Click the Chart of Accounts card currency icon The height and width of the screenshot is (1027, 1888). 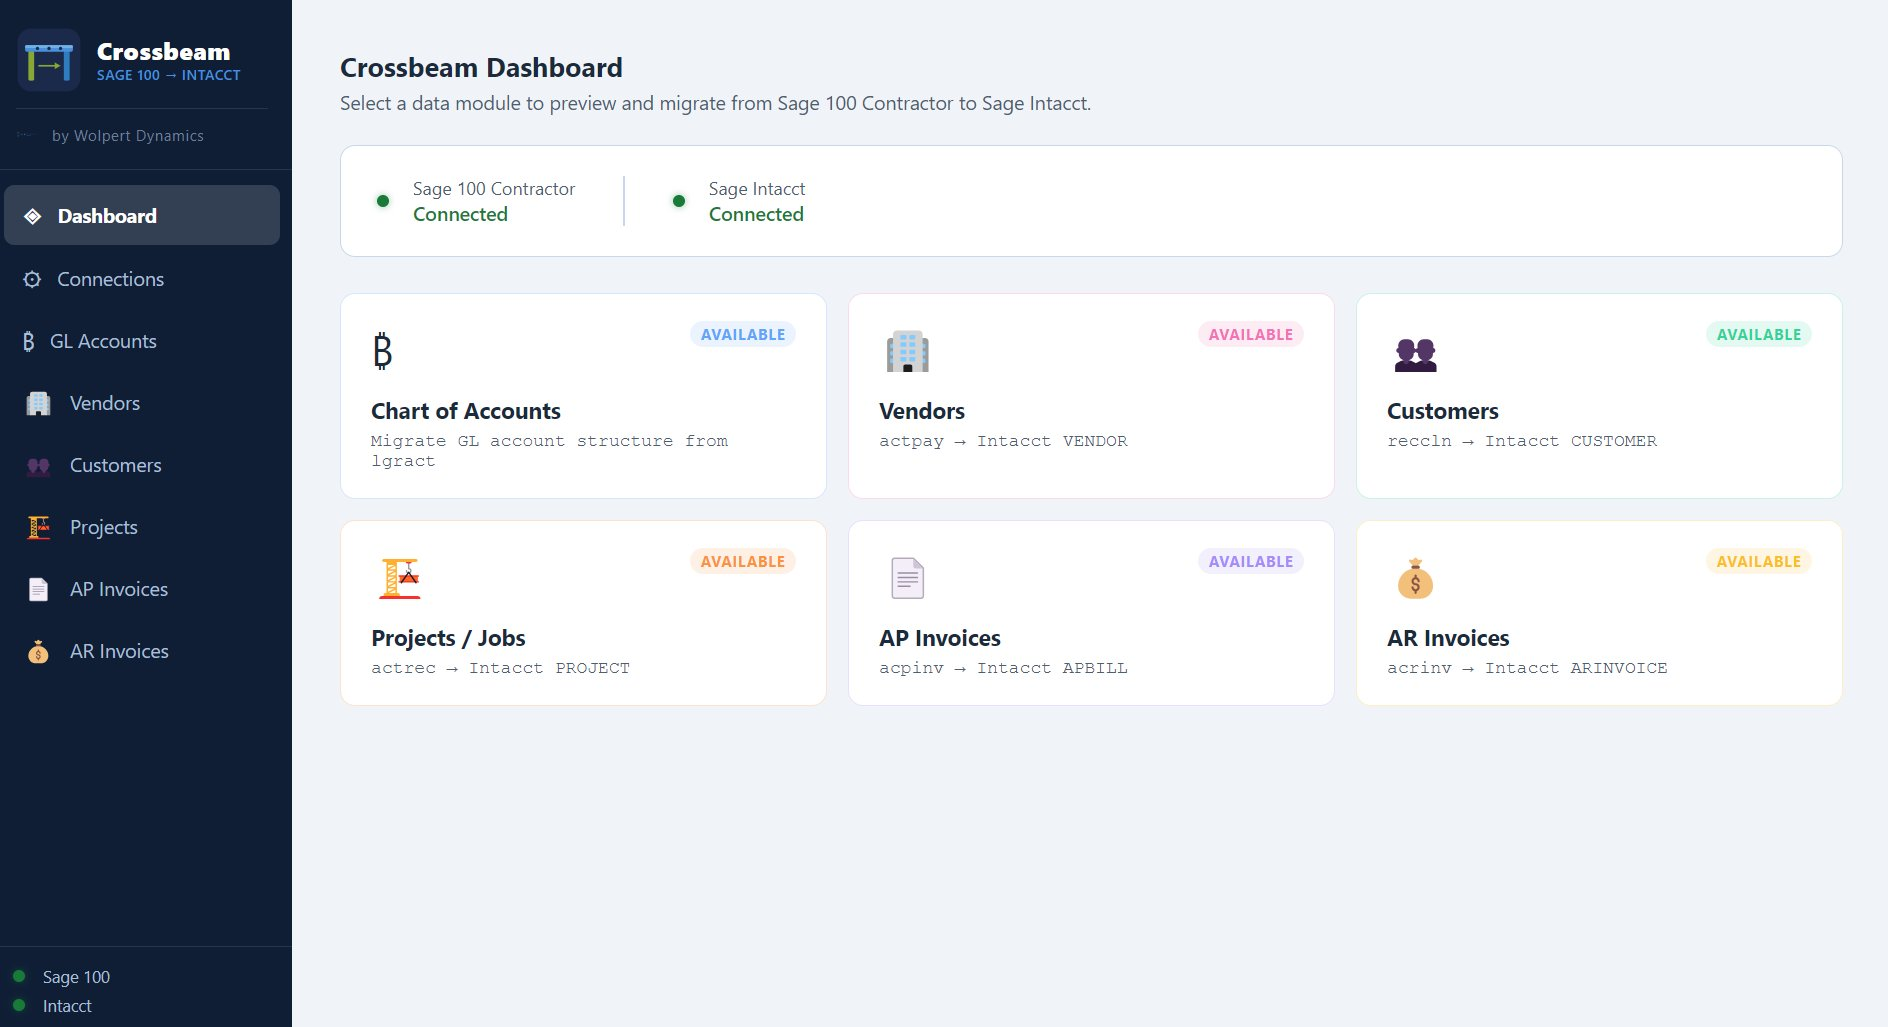pos(382,351)
